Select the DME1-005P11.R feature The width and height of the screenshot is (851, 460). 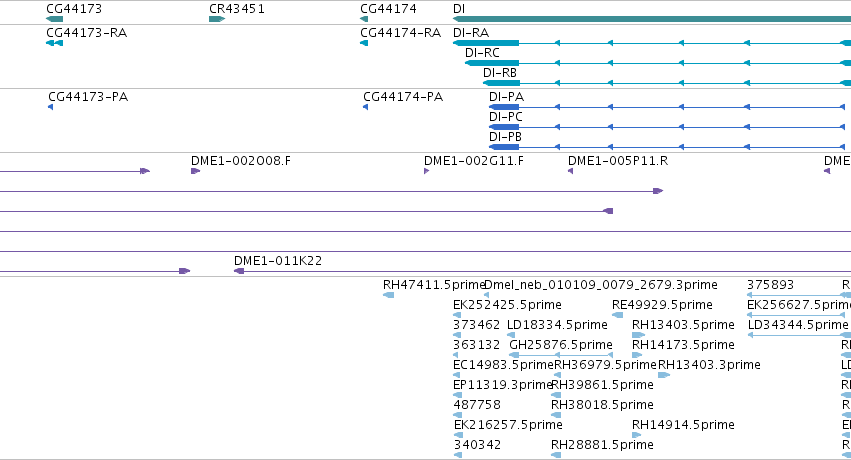(618, 161)
